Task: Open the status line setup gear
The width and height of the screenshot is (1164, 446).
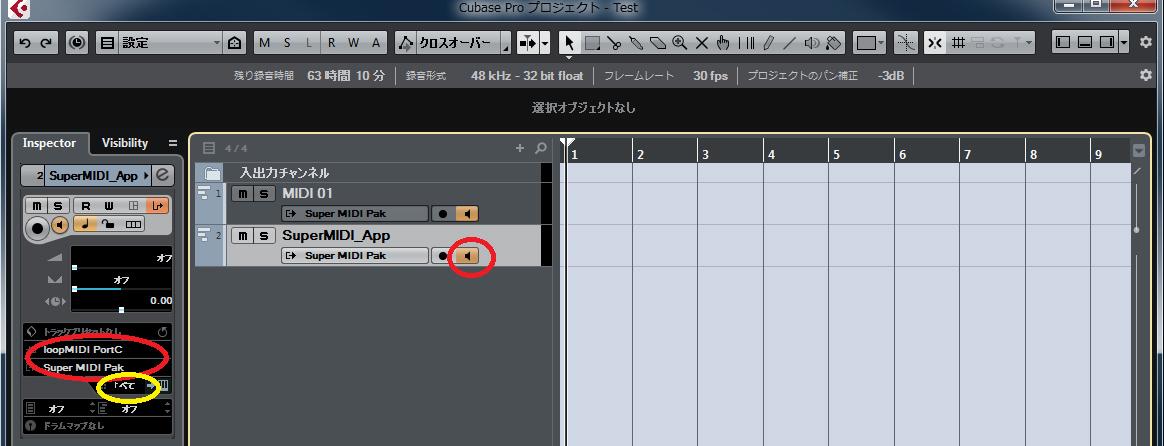Action: (x=1145, y=76)
